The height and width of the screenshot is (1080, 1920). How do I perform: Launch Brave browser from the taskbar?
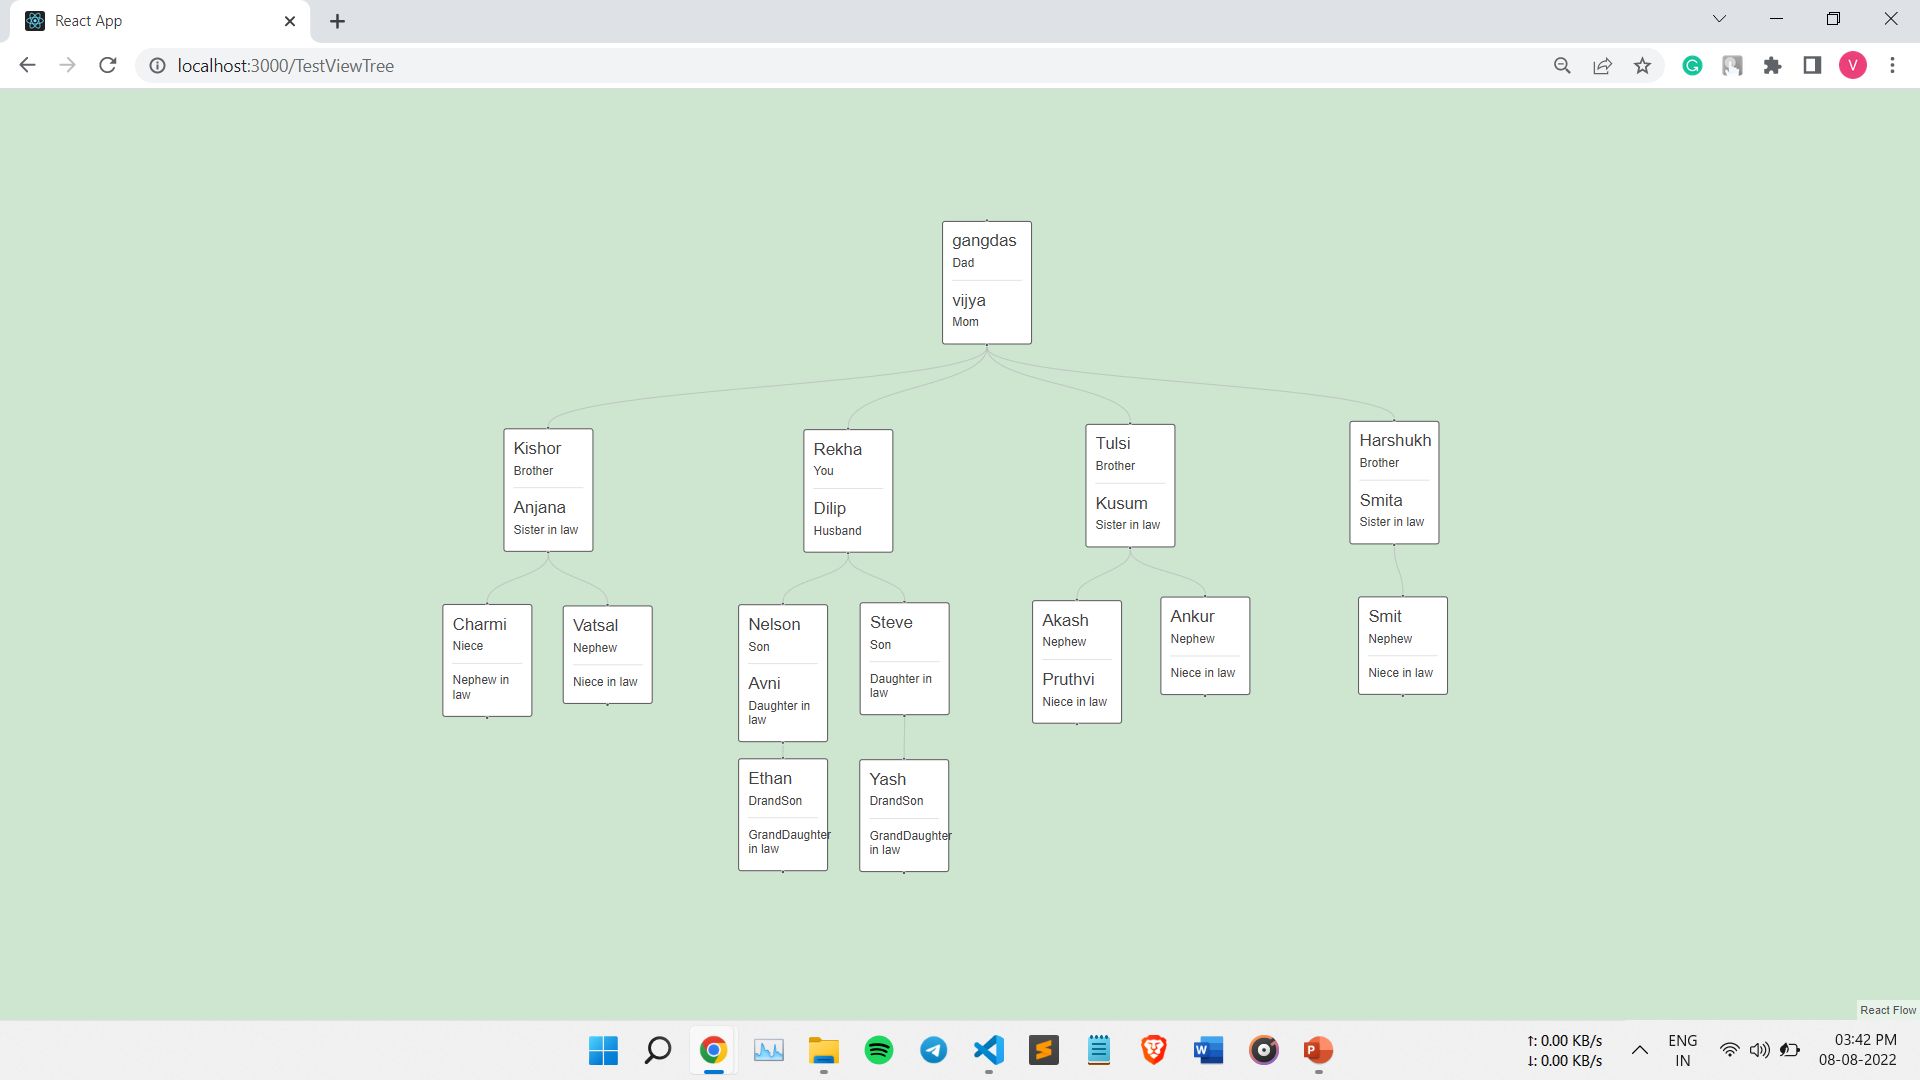point(1153,1050)
